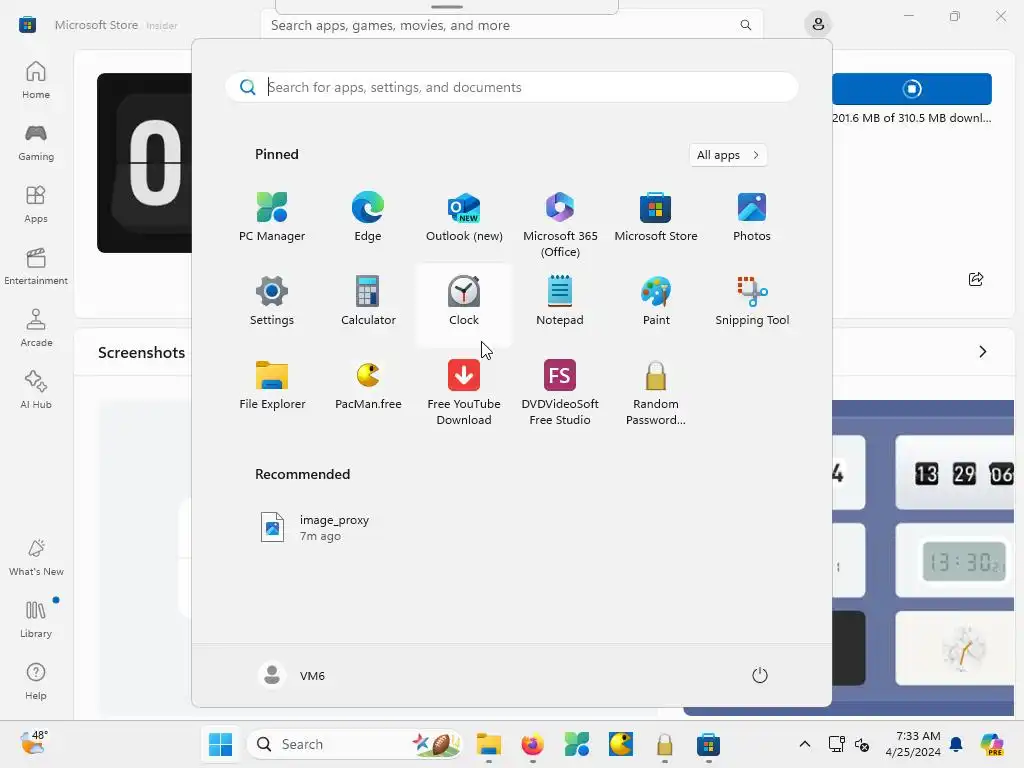Launch Paint from pinned apps

[656, 301]
